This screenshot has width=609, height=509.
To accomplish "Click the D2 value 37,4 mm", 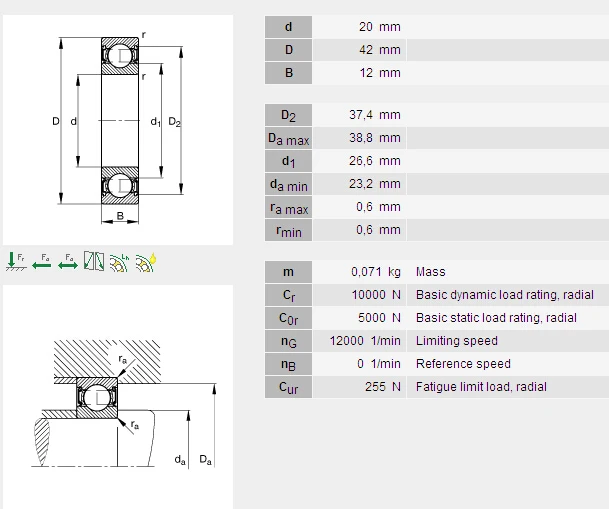I will 379,115.
